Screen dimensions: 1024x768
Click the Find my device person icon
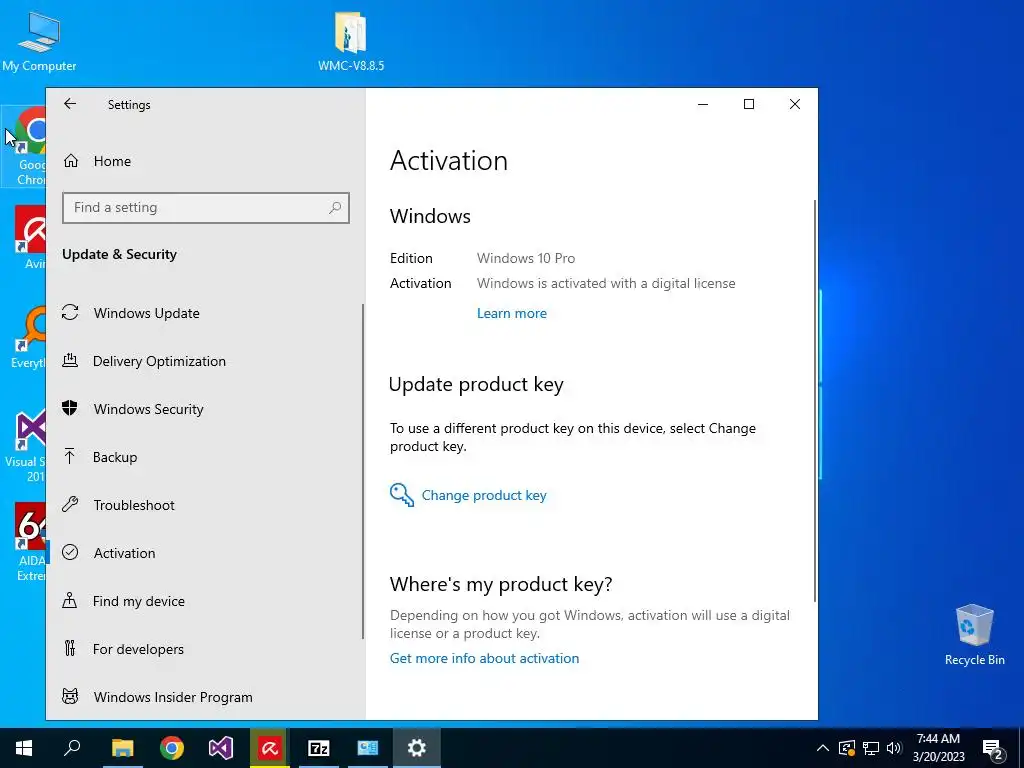(70, 600)
